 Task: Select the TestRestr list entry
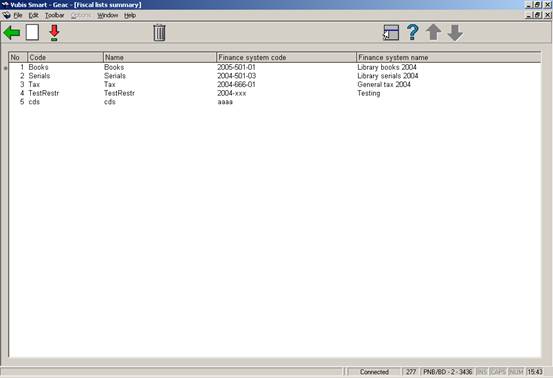coord(275,93)
